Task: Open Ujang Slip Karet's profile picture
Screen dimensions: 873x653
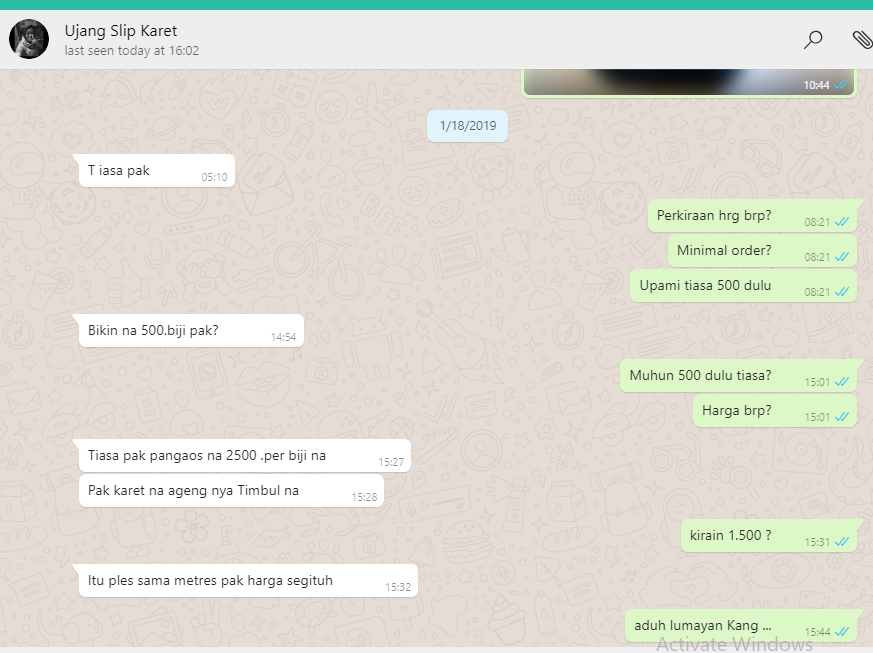Action: click(x=29, y=39)
